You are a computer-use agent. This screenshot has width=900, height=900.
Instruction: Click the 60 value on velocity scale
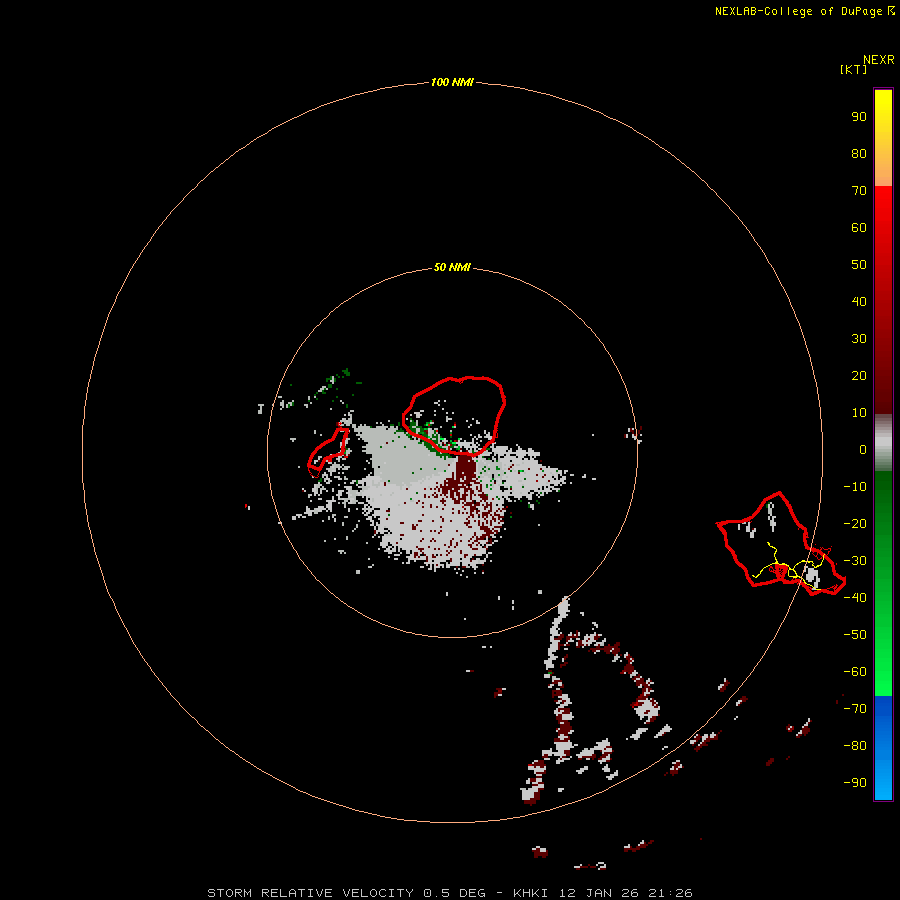[x=859, y=227]
